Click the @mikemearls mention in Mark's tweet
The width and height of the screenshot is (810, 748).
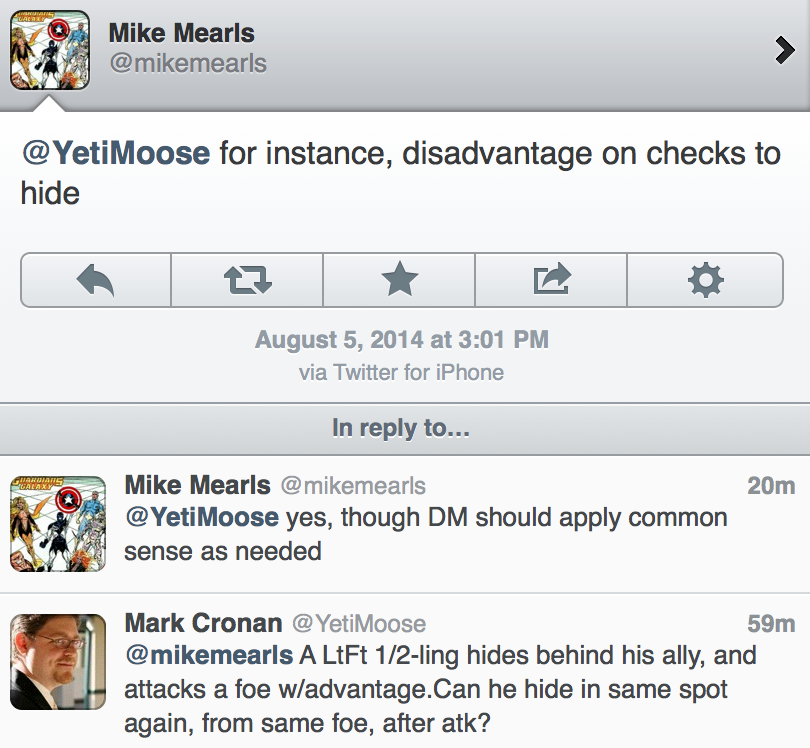[209, 656]
